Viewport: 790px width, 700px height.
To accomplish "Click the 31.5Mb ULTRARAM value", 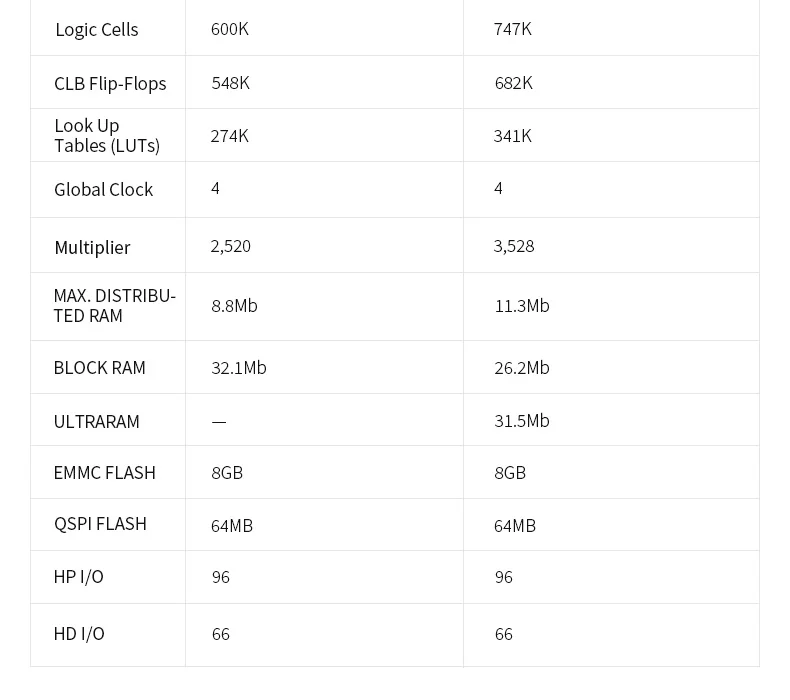I will pyautogui.click(x=522, y=421).
